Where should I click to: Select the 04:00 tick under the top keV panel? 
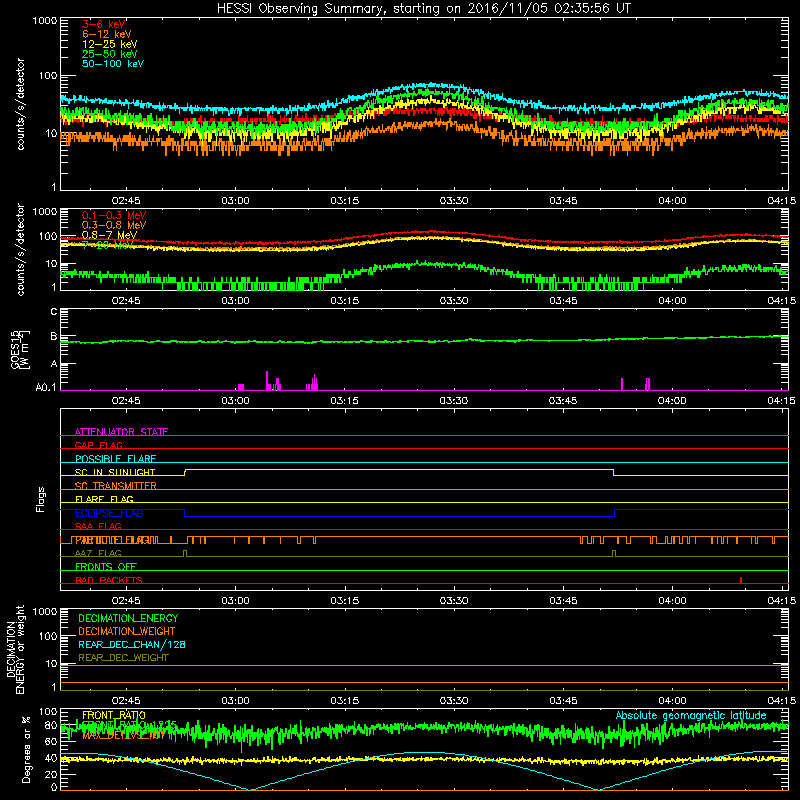click(672, 201)
